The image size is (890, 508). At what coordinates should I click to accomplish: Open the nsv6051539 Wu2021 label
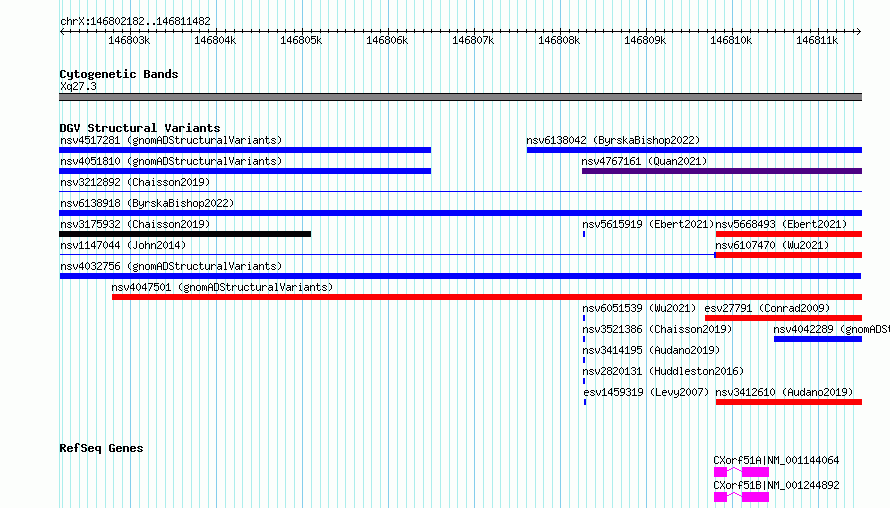tap(639, 308)
